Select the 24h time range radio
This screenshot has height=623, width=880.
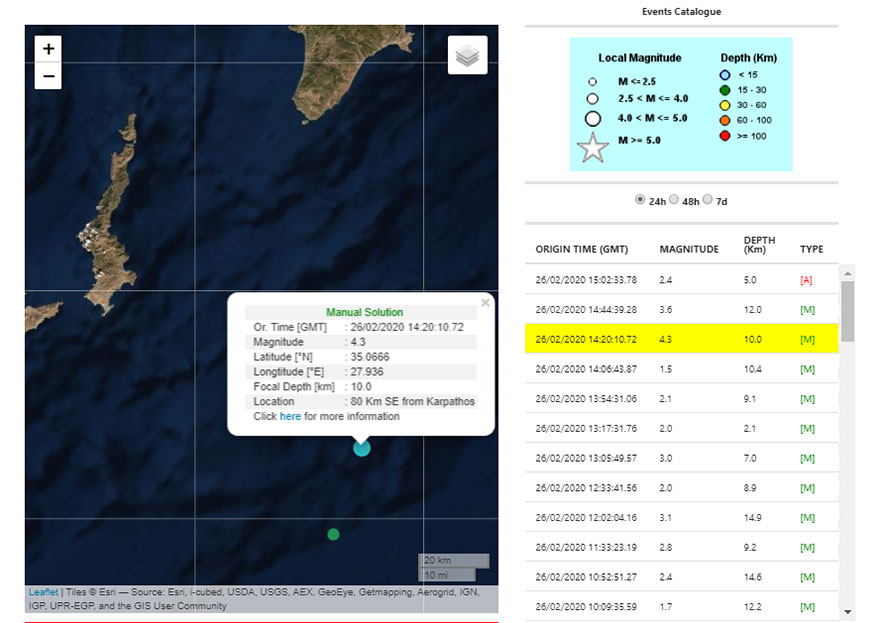(640, 200)
